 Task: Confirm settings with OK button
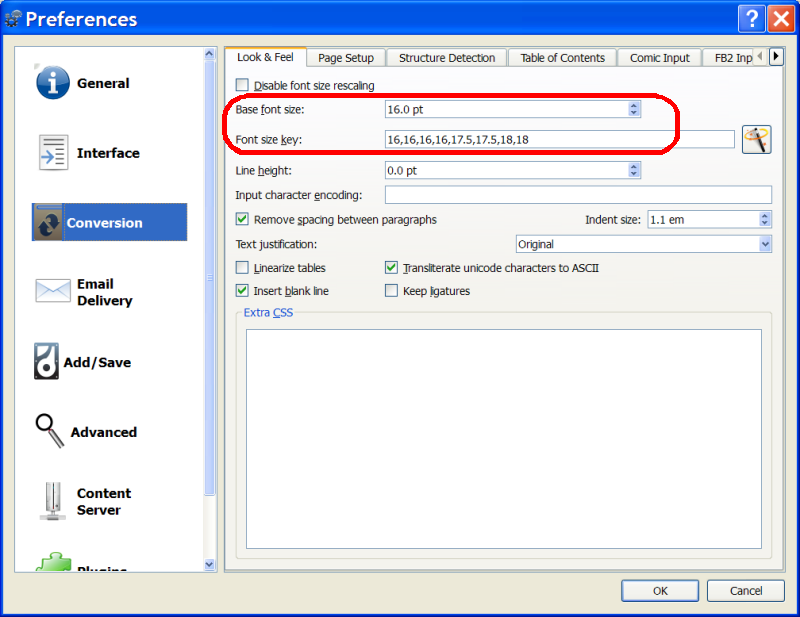tap(660, 590)
